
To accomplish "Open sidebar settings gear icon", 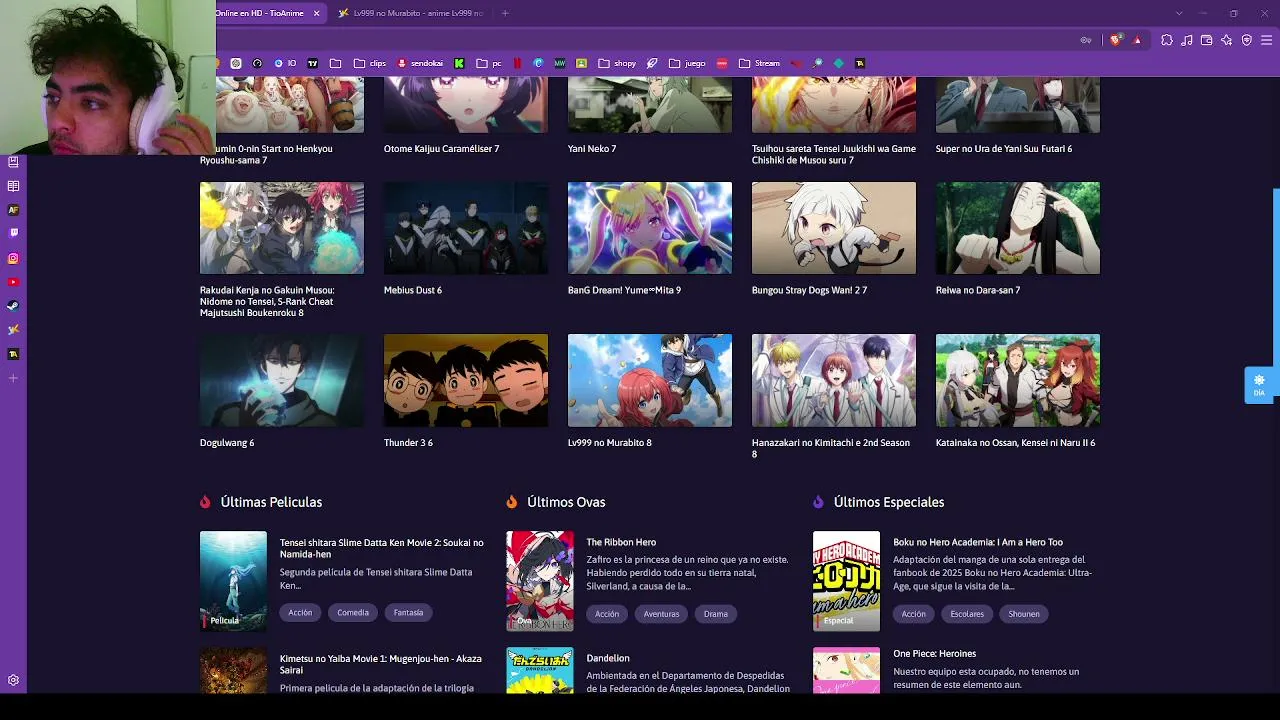I will coord(13,680).
